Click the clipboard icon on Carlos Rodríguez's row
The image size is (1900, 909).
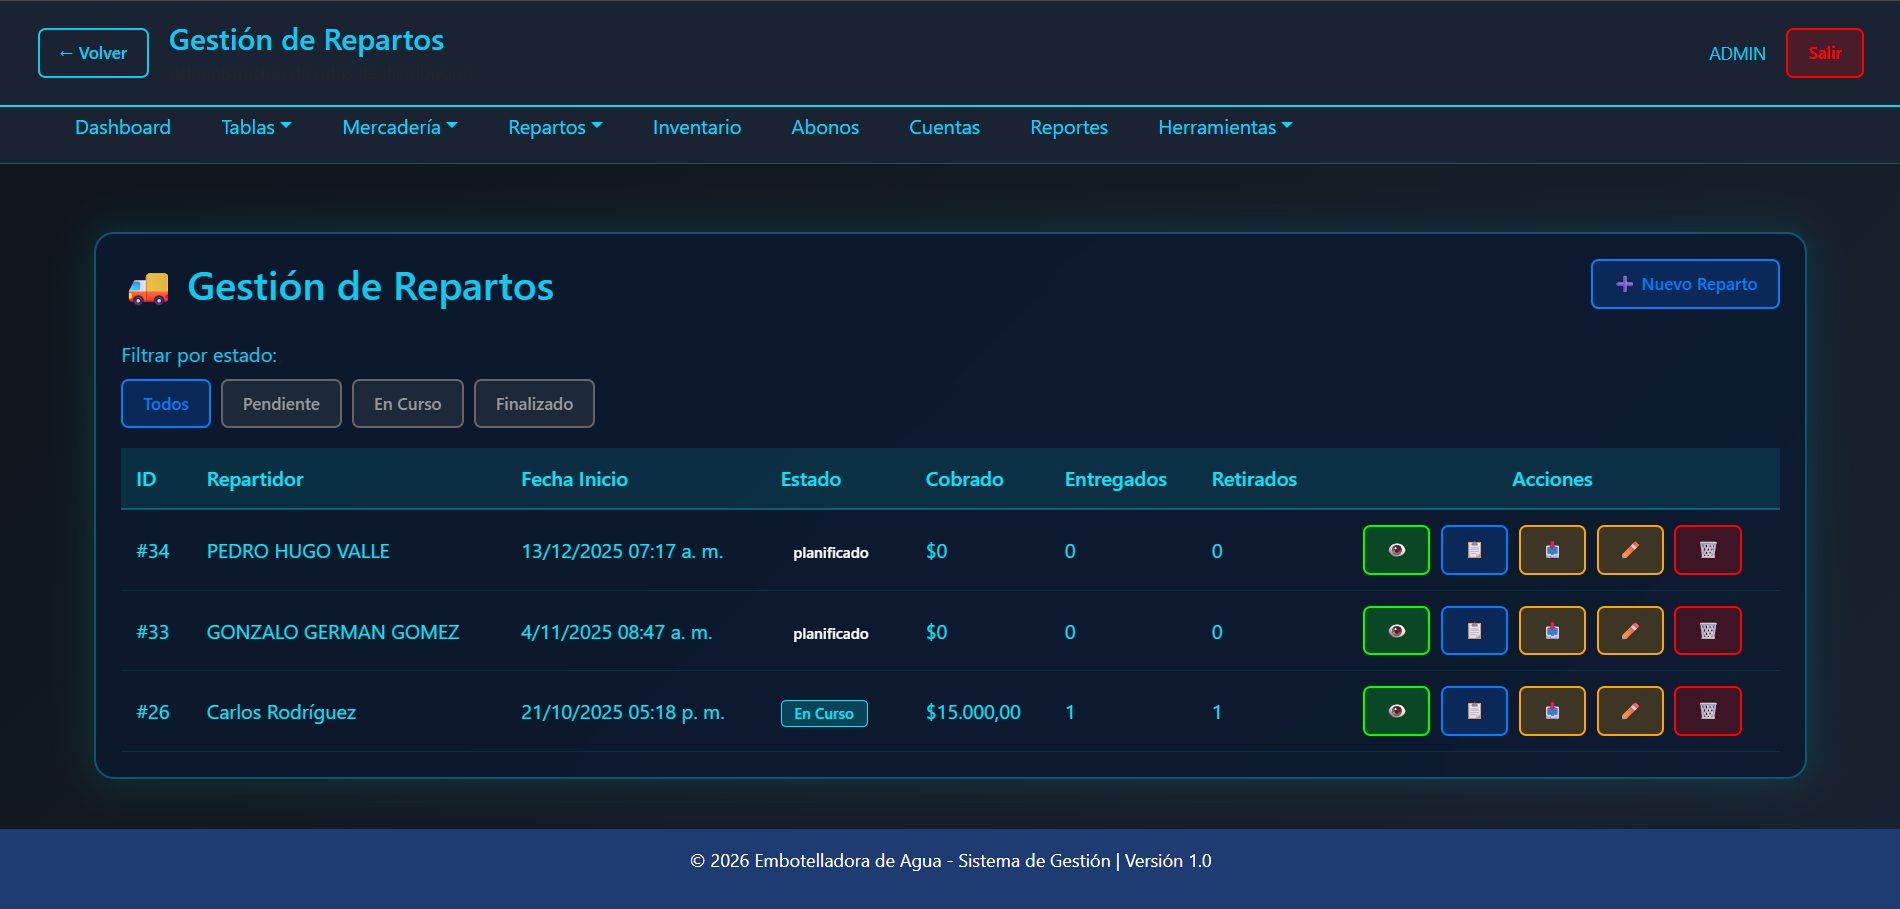click(1474, 711)
